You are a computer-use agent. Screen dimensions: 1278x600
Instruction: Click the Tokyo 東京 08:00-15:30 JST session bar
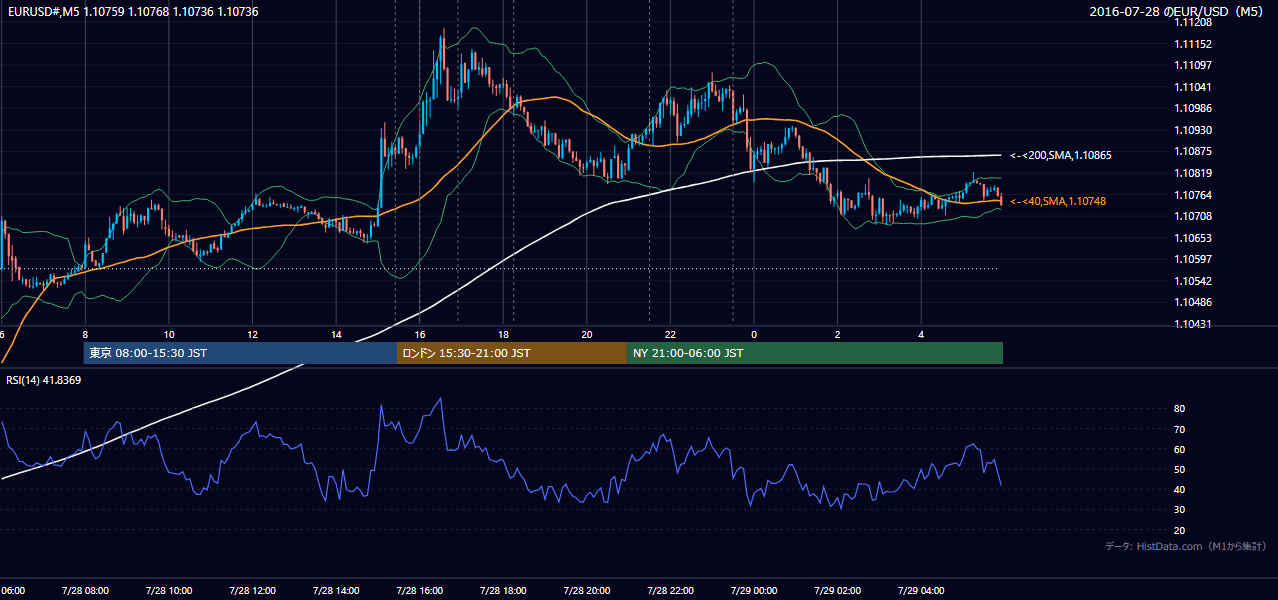coord(240,353)
